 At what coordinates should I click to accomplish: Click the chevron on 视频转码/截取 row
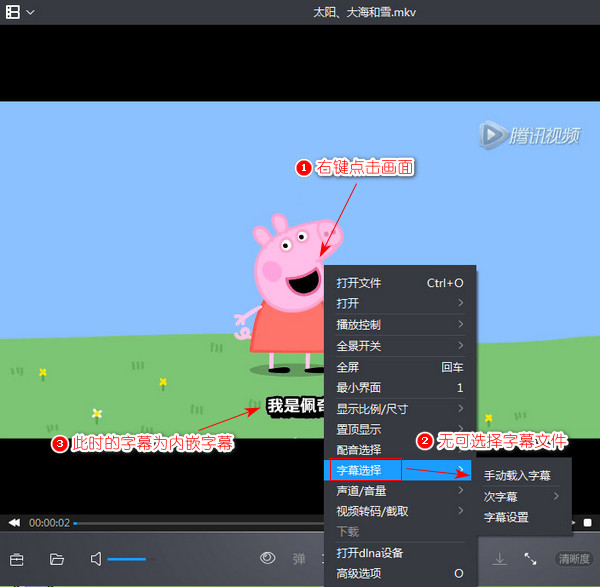click(x=461, y=510)
